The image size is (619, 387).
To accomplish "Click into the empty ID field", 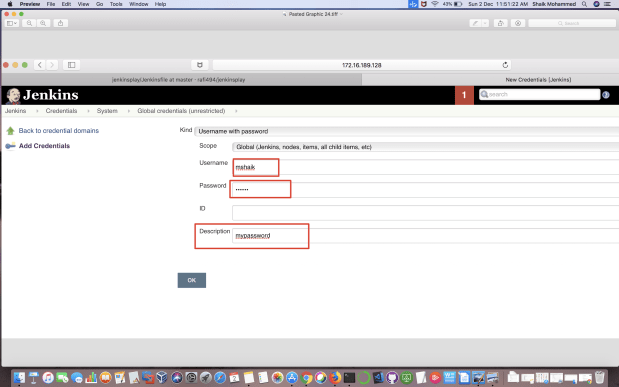I will tap(425, 213).
